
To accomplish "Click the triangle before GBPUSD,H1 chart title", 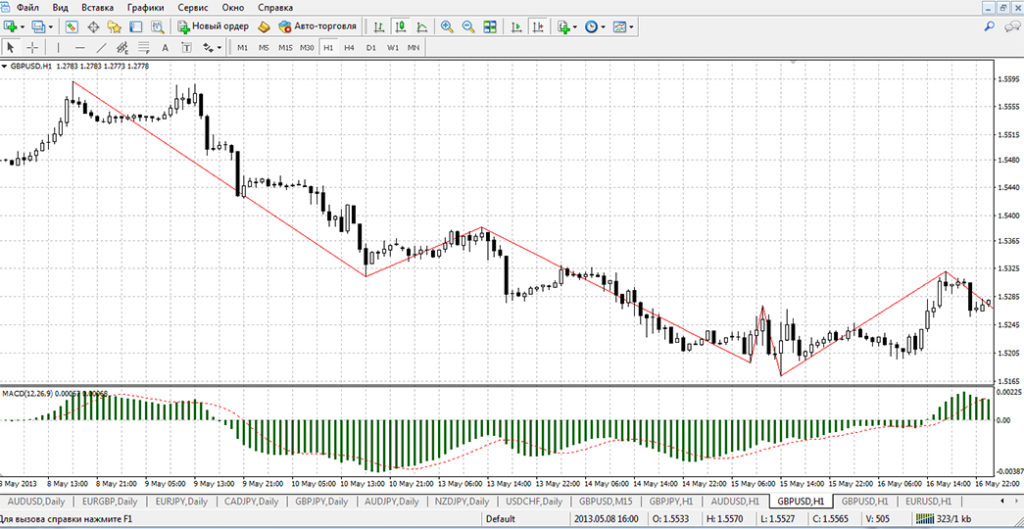I will pyautogui.click(x=5, y=66).
